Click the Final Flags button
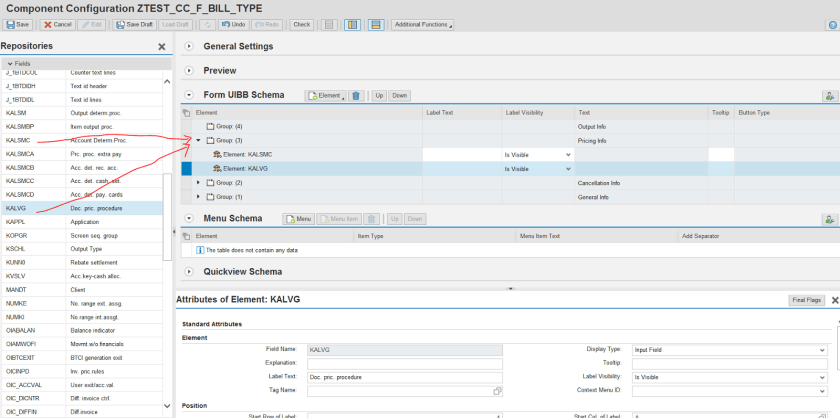 [x=806, y=299]
